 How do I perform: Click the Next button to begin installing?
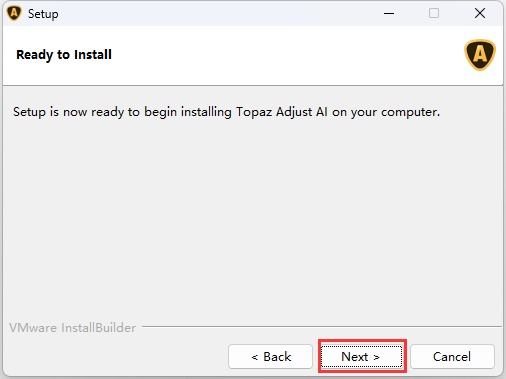(362, 356)
